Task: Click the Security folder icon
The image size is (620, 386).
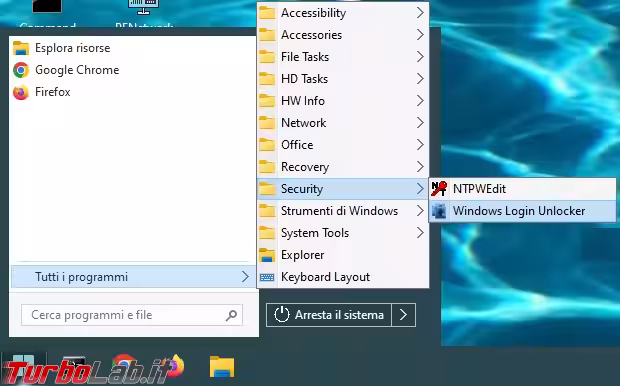Action: pyautogui.click(x=267, y=189)
